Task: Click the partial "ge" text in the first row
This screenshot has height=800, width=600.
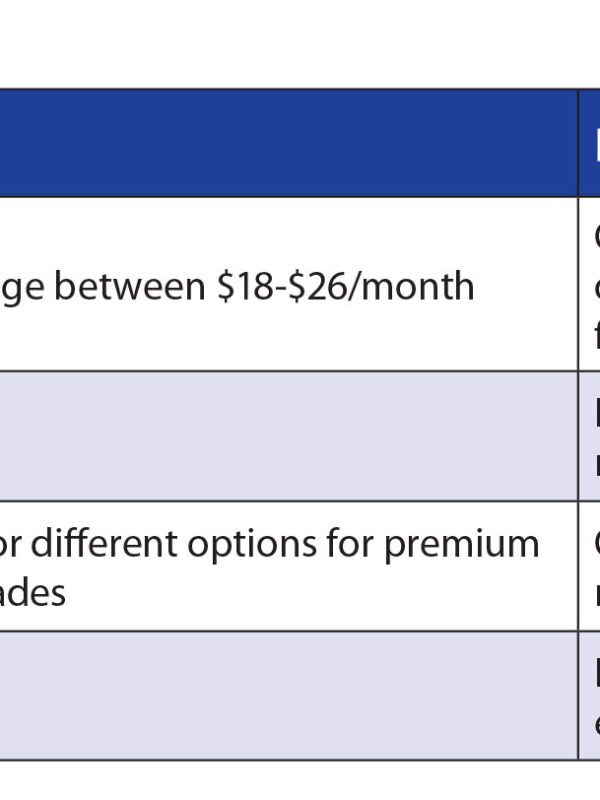Action: pos(20,288)
